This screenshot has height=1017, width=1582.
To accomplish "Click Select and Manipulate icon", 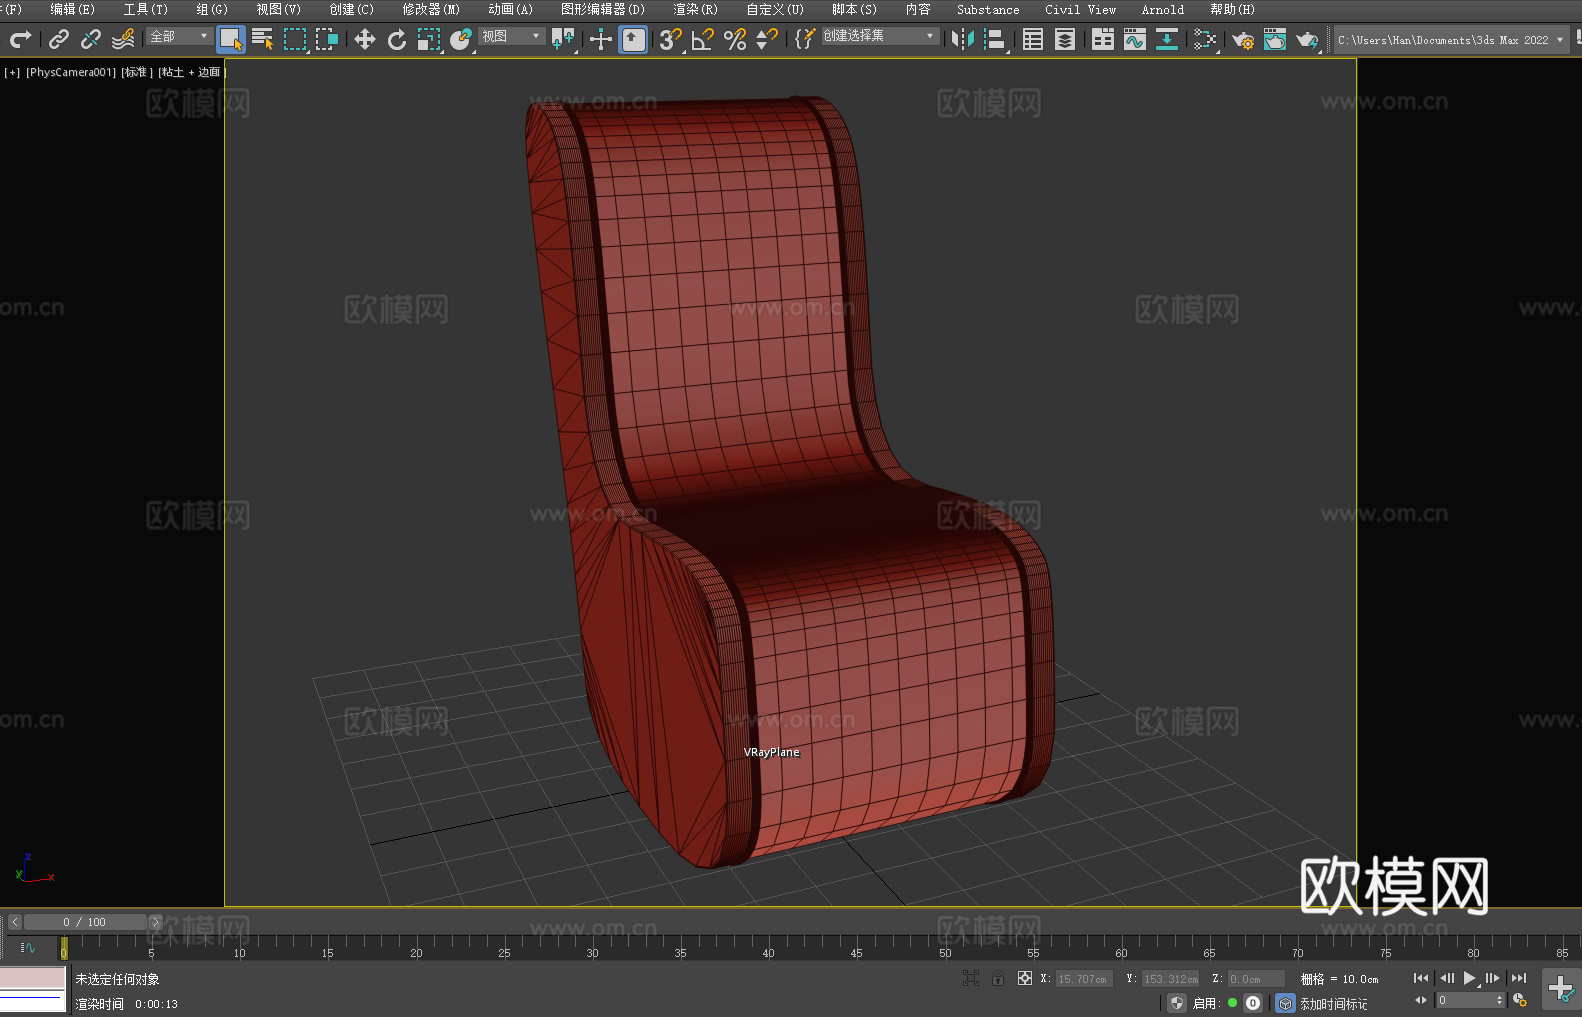I will point(601,39).
